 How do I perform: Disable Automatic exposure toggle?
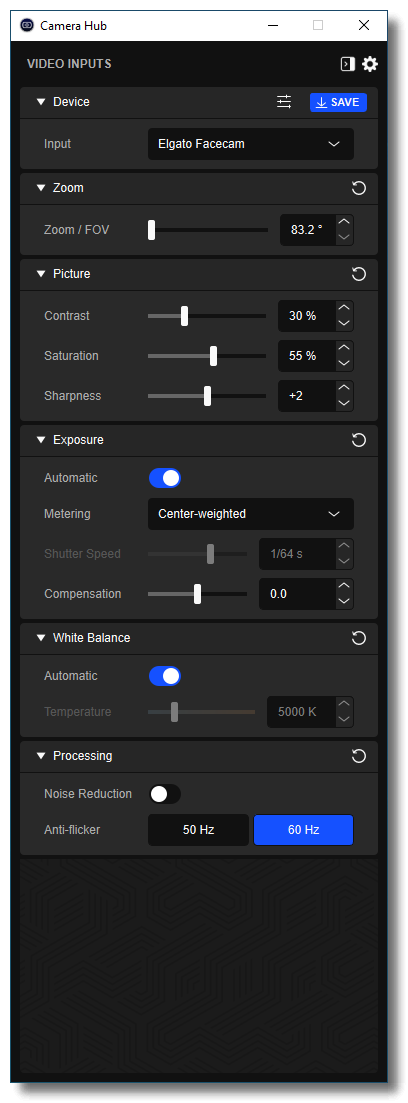(x=165, y=478)
